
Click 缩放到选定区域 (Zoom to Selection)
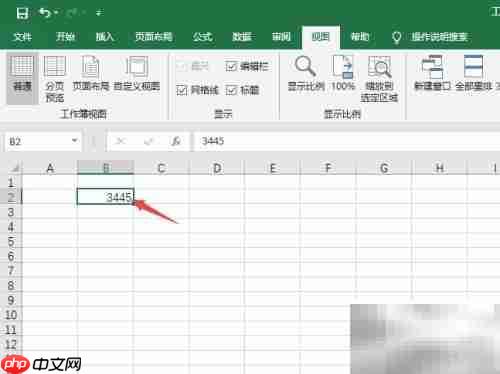pyautogui.click(x=379, y=78)
